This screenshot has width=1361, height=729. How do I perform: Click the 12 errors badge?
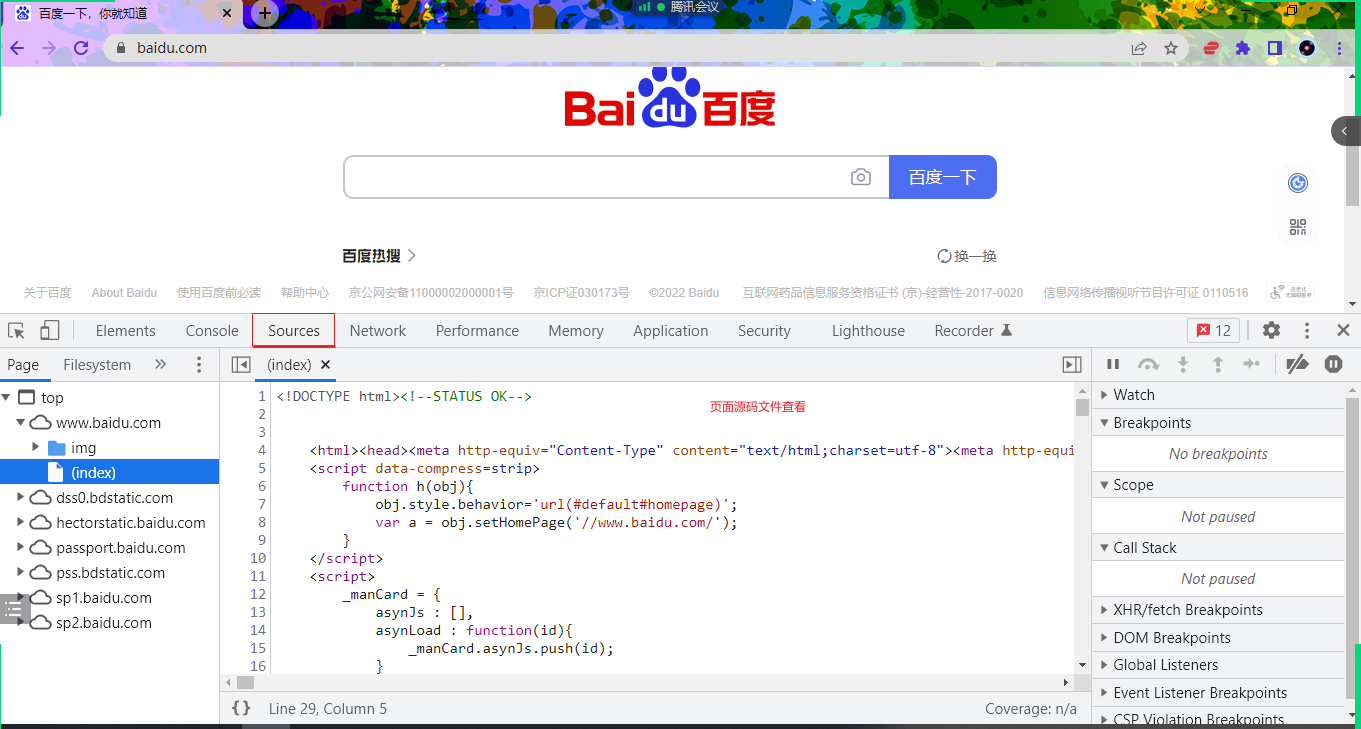point(1214,330)
